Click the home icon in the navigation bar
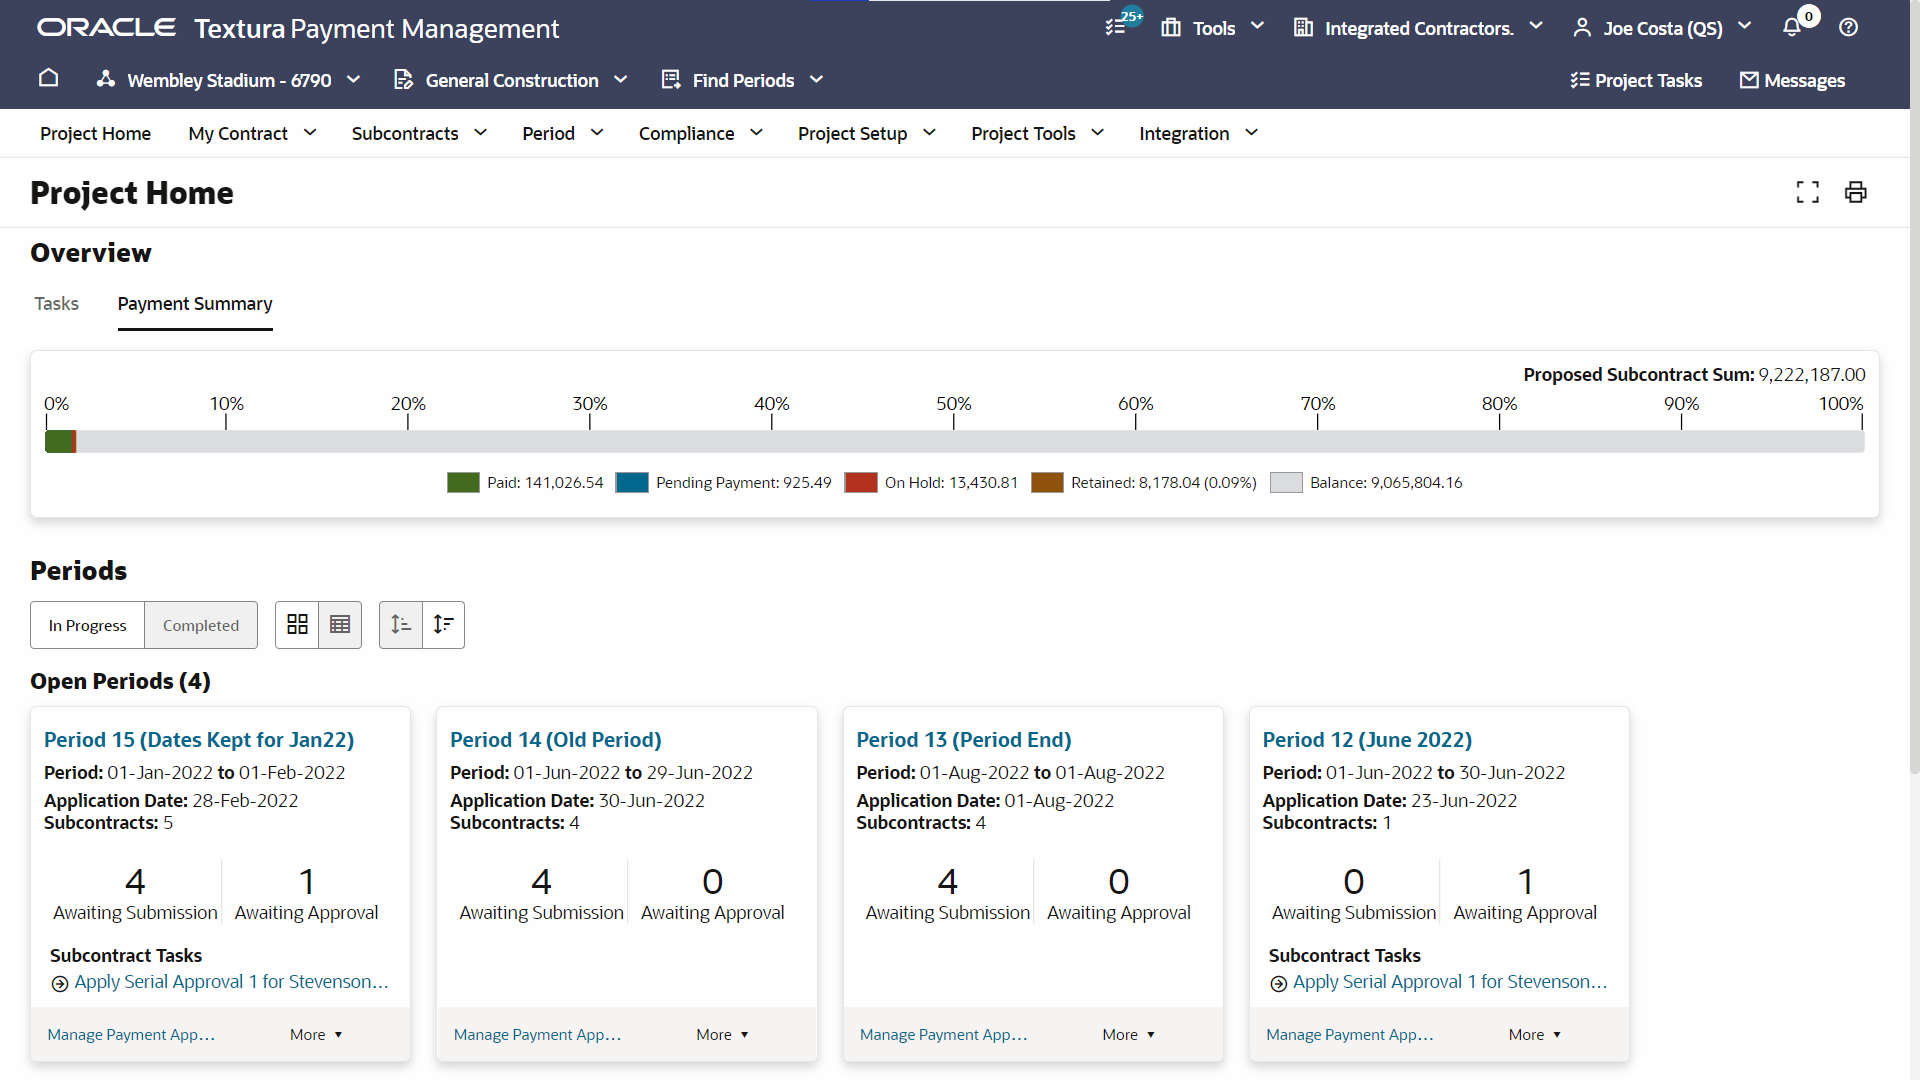 (48, 79)
